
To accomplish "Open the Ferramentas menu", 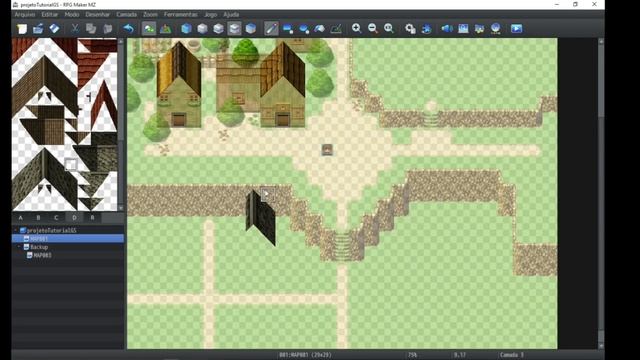I will coord(180,14).
